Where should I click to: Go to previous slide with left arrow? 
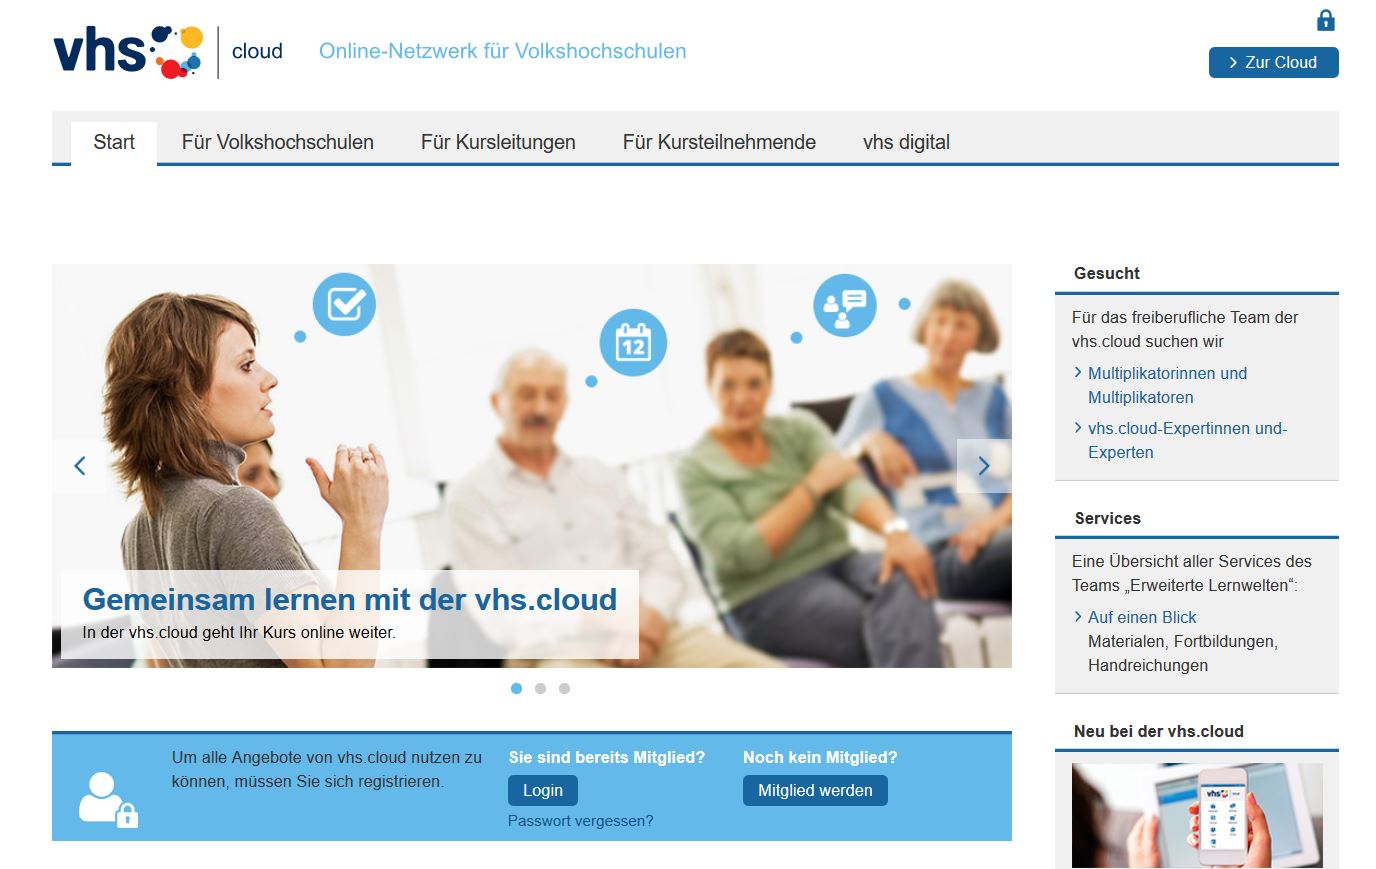(79, 465)
